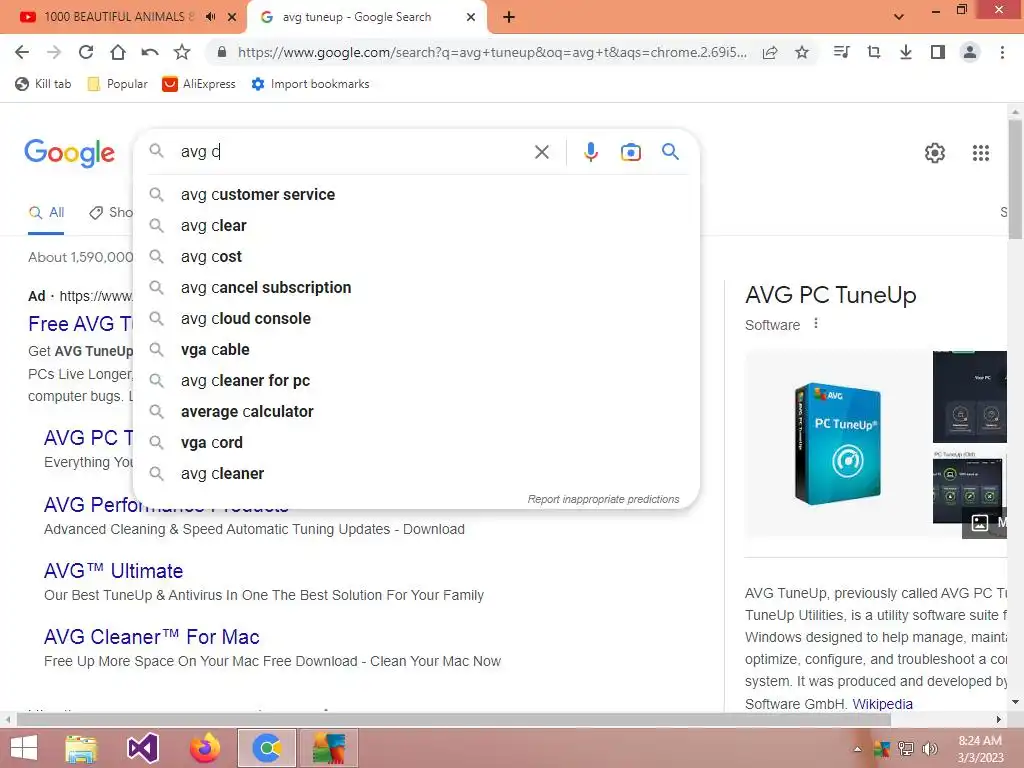
Task: Choose suggestion avg cost
Action: (416, 257)
